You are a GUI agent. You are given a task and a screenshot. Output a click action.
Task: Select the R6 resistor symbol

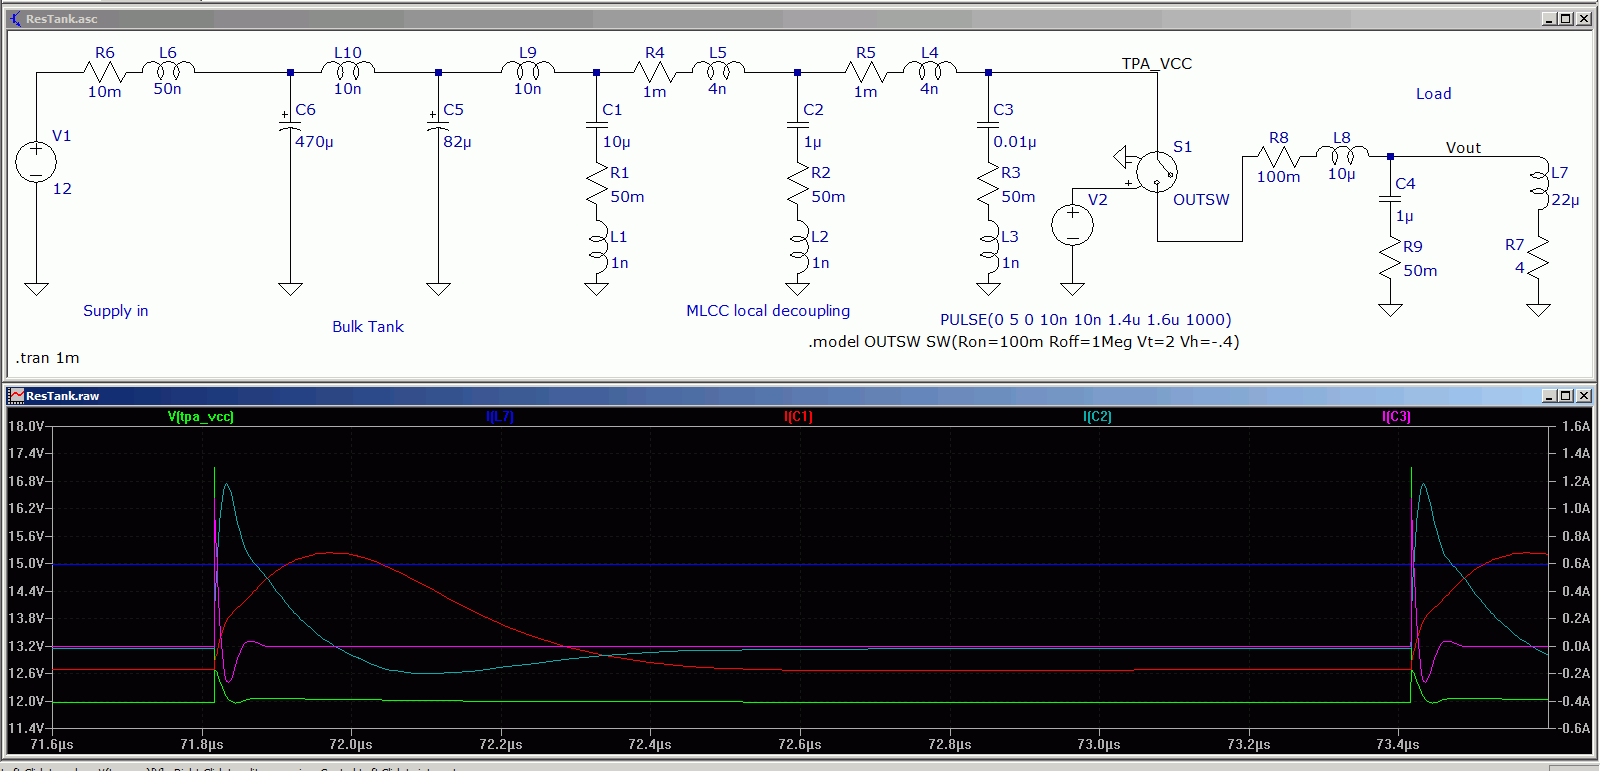[x=104, y=71]
